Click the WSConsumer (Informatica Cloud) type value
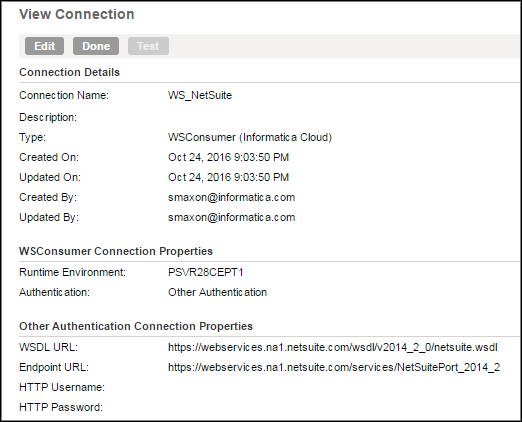The image size is (522, 422). [250, 137]
